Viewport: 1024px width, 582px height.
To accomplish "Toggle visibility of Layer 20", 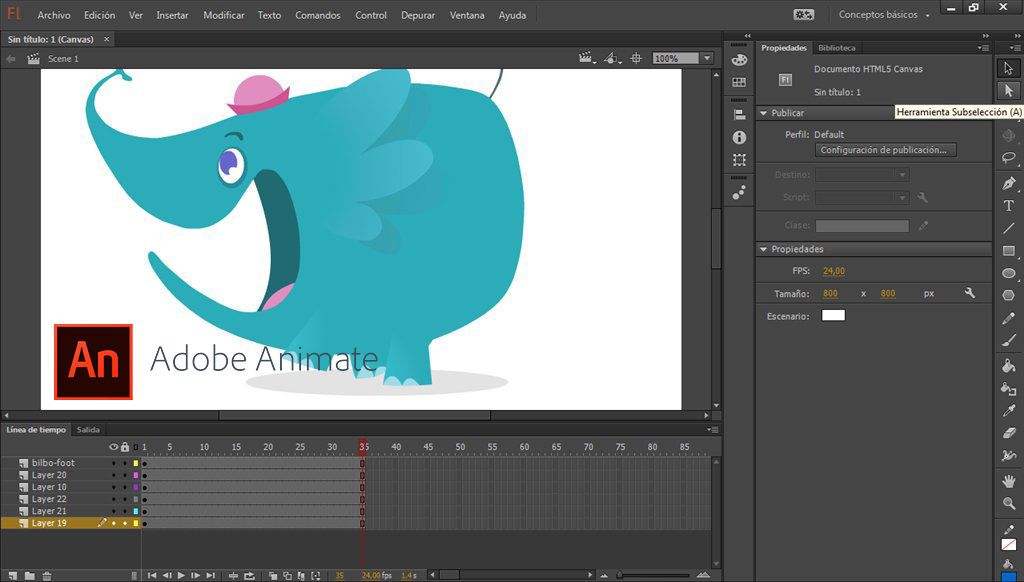I will [x=113, y=475].
